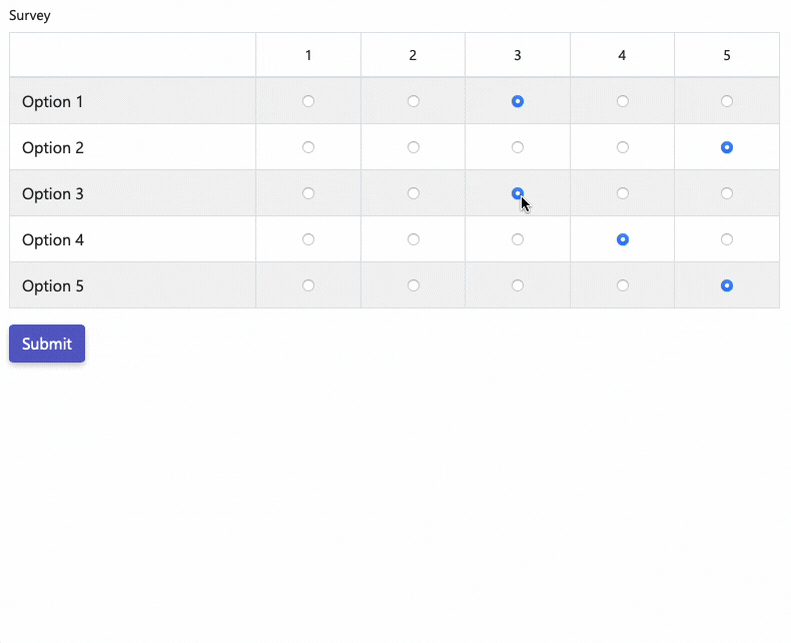This screenshot has width=791, height=643.
Task: Pick rating 3 for Option 4
Action: pos(518,240)
